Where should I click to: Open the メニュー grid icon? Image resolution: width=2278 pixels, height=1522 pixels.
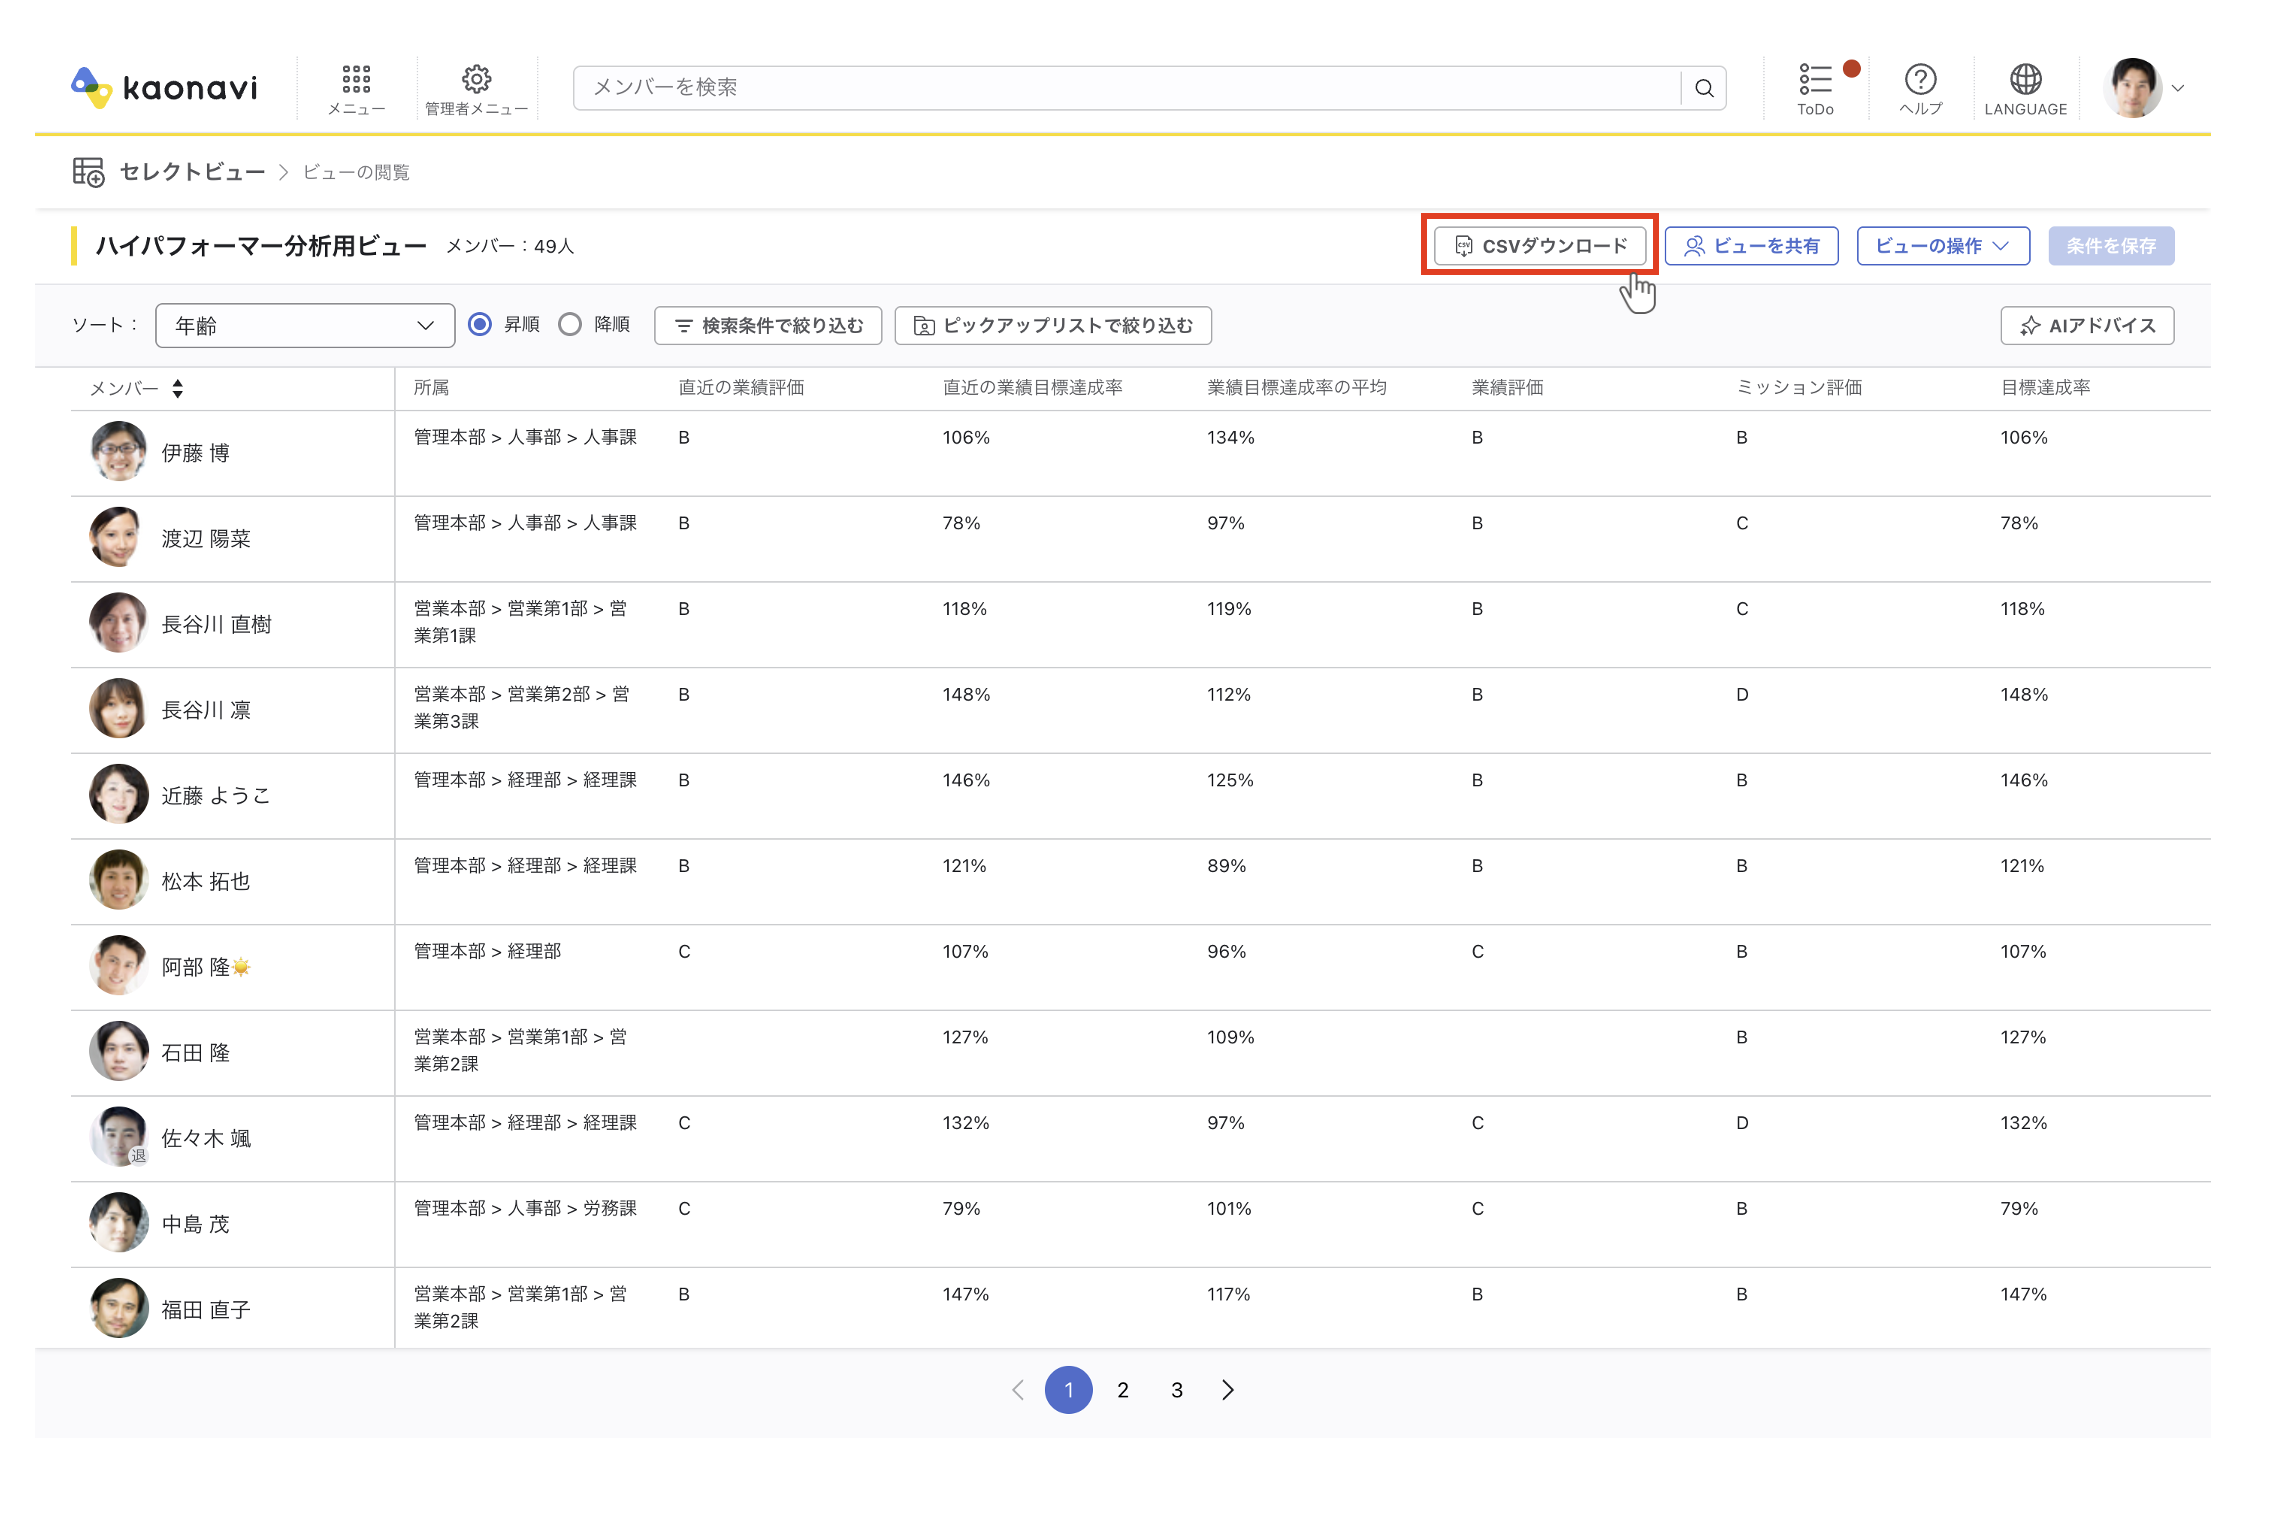point(356,79)
